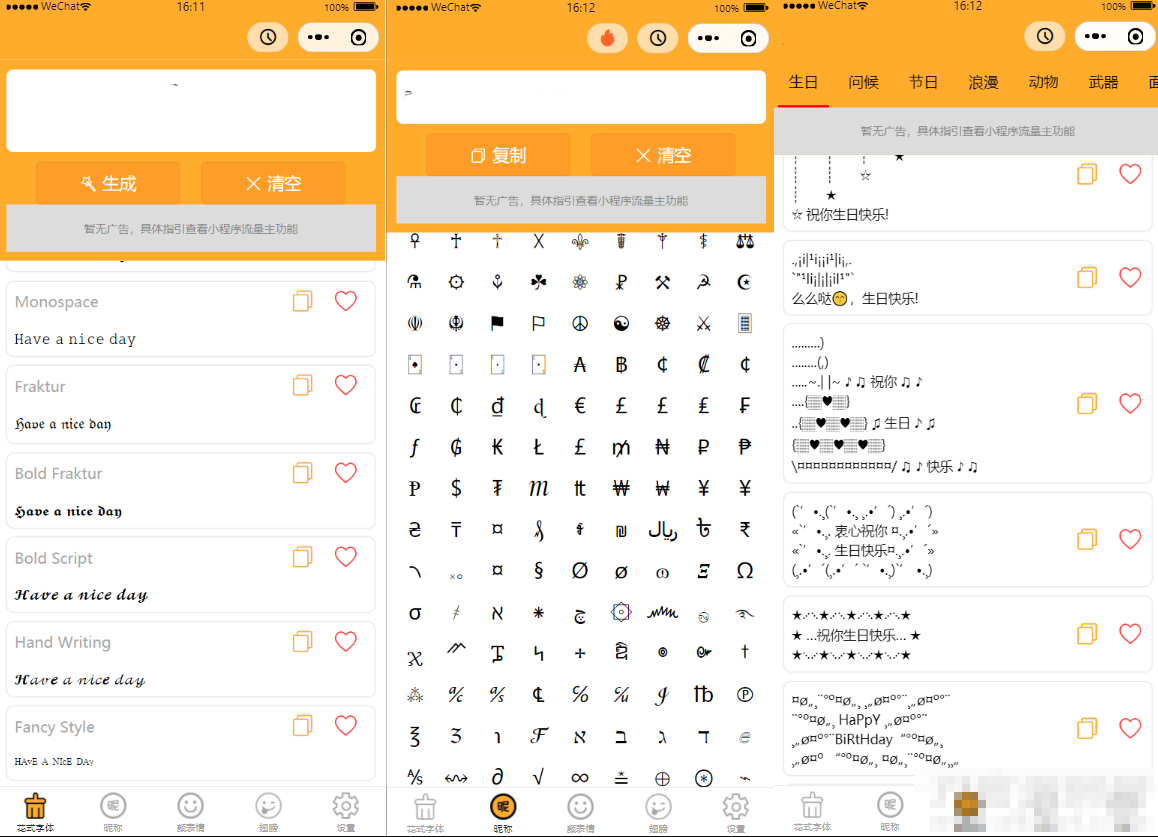Open three-dot more menu in middle screen
Viewport: 1158px width, 837px height.
[x=708, y=38]
